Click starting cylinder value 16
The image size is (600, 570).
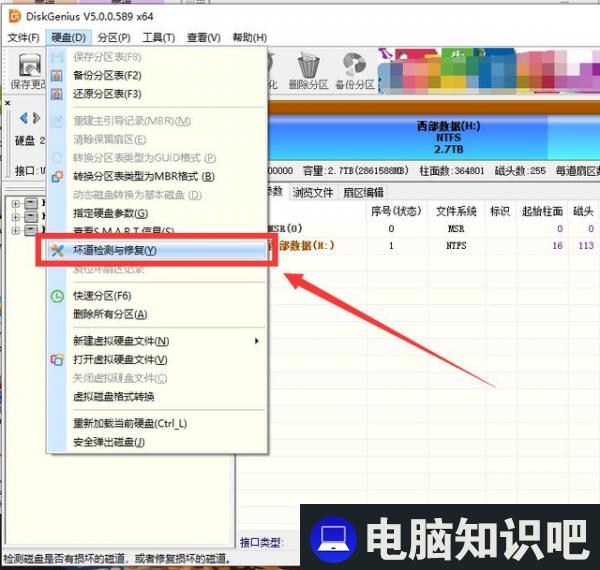[x=557, y=245]
